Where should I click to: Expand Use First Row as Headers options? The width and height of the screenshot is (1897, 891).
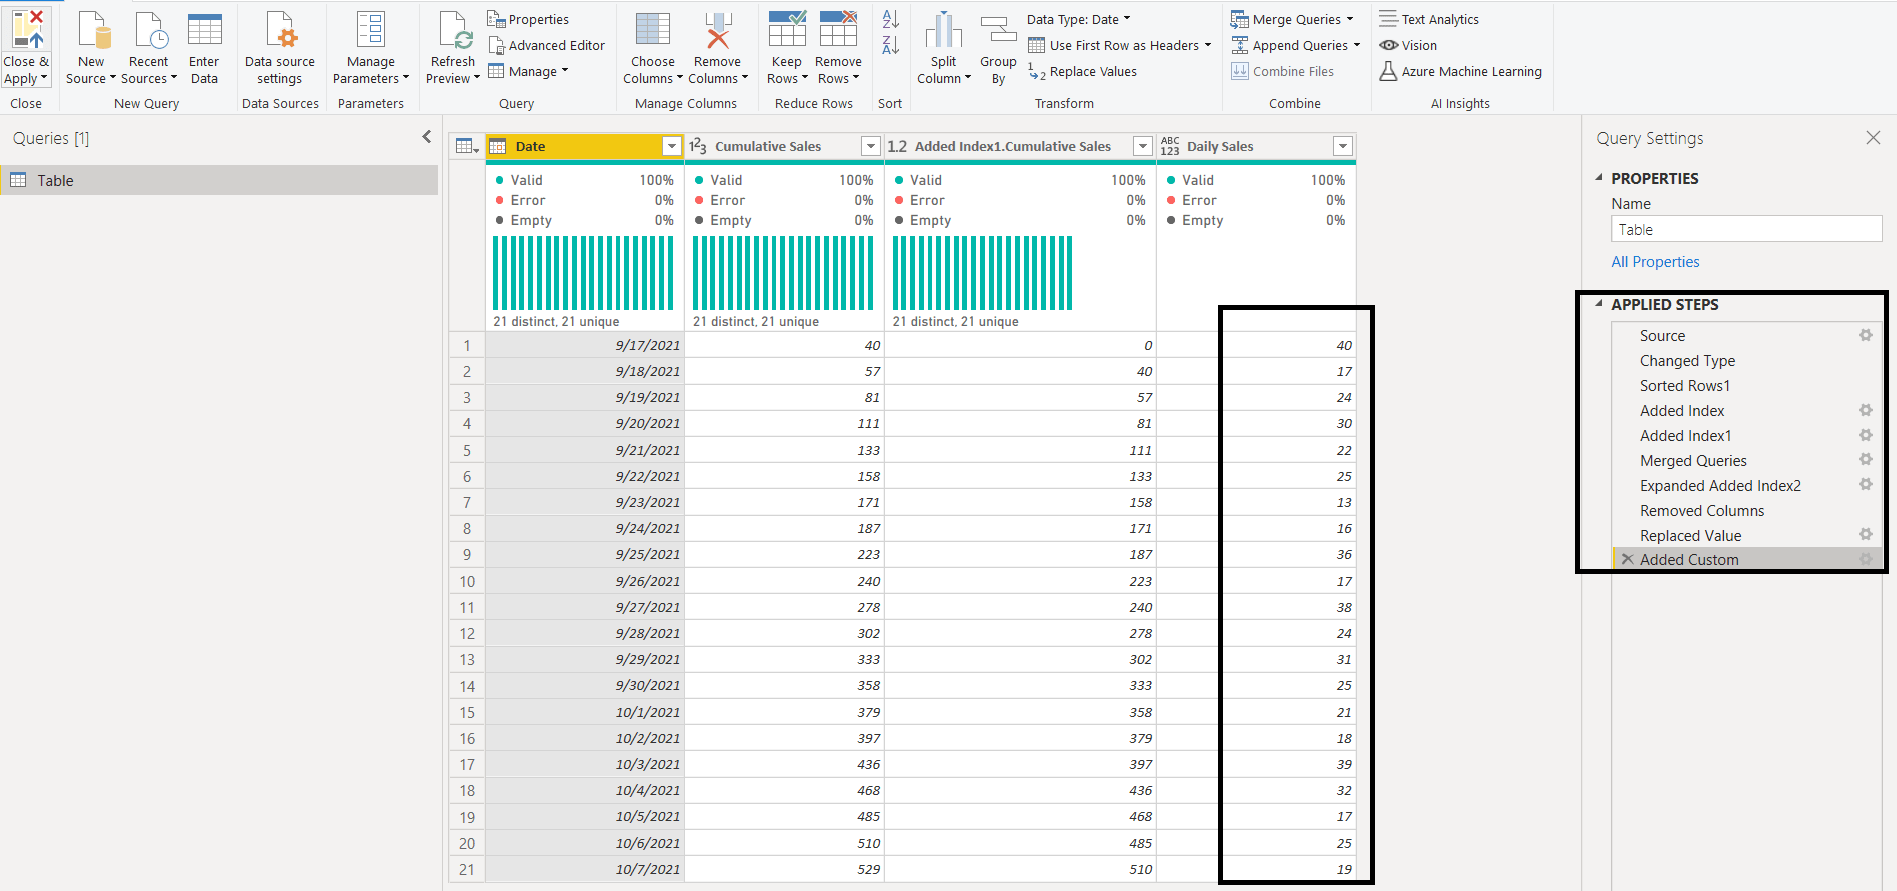(1208, 45)
